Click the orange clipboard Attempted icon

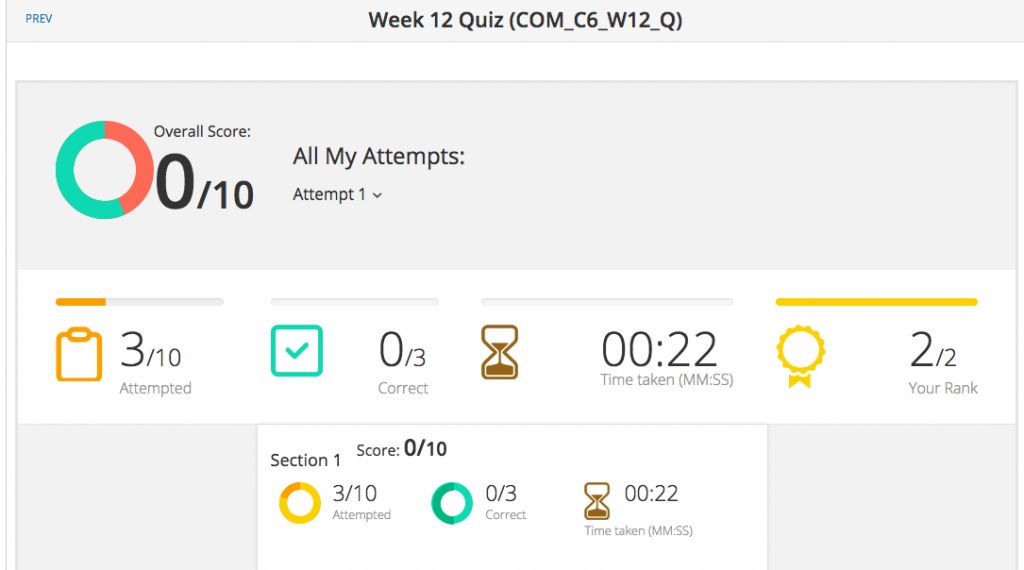[79, 353]
